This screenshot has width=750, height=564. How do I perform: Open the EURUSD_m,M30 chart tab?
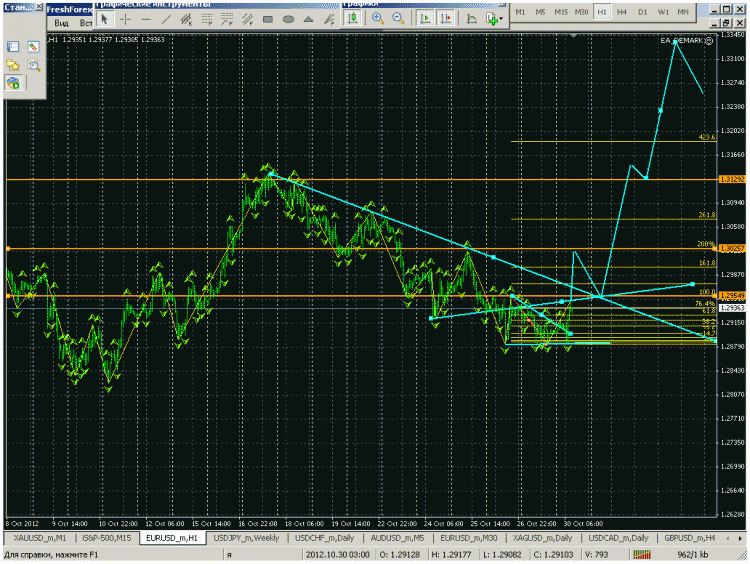pos(469,538)
